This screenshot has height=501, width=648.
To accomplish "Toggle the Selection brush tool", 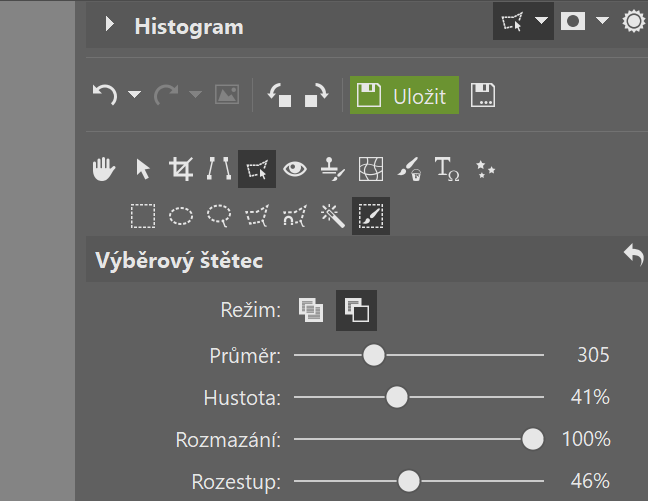I will (x=371, y=216).
